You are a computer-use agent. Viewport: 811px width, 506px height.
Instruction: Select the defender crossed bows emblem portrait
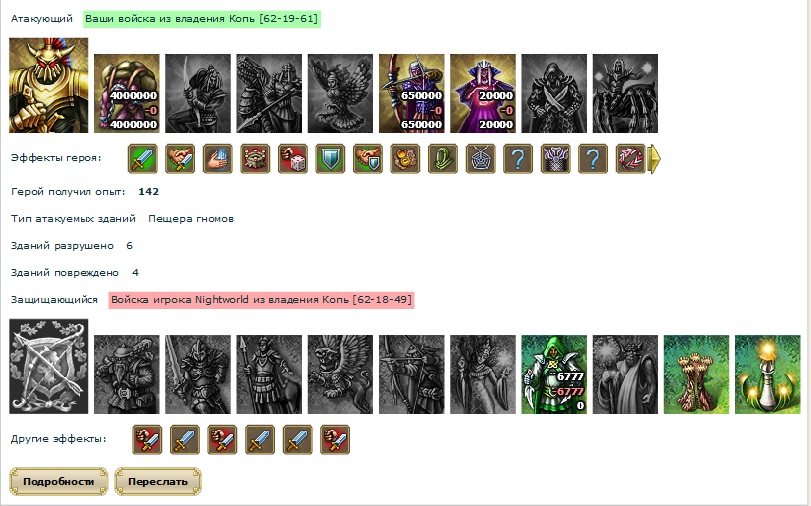(x=49, y=366)
